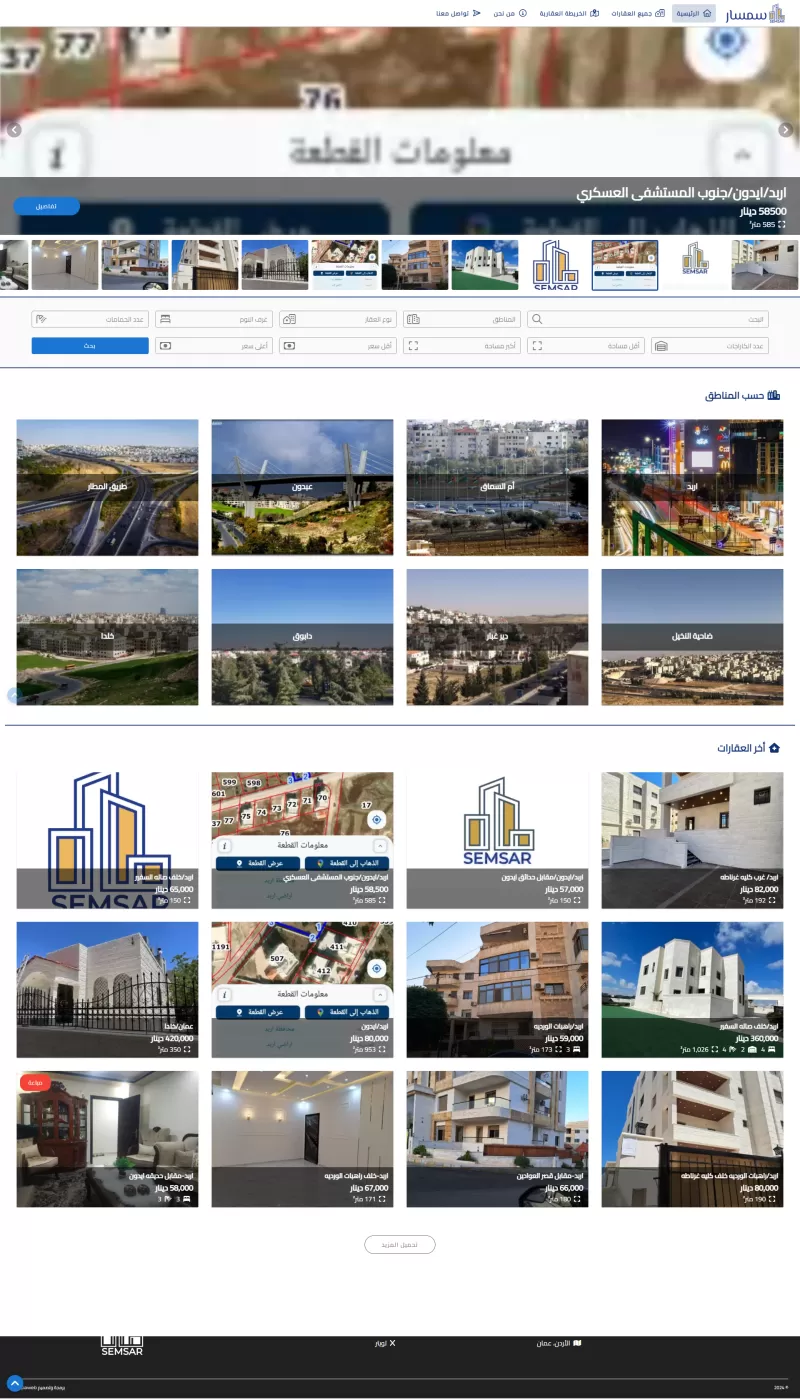Screen dimensions: 800x1400
Task: Open the الخريطة العقارية map menu item
Action: pyautogui.click(x=569, y=13)
